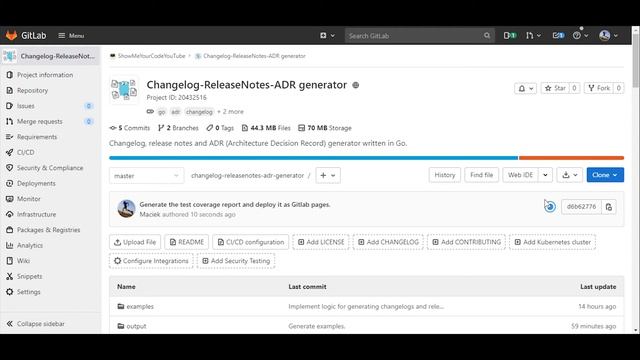Click the CI/CD rocket icon
The image size is (640, 360).
[9, 152]
